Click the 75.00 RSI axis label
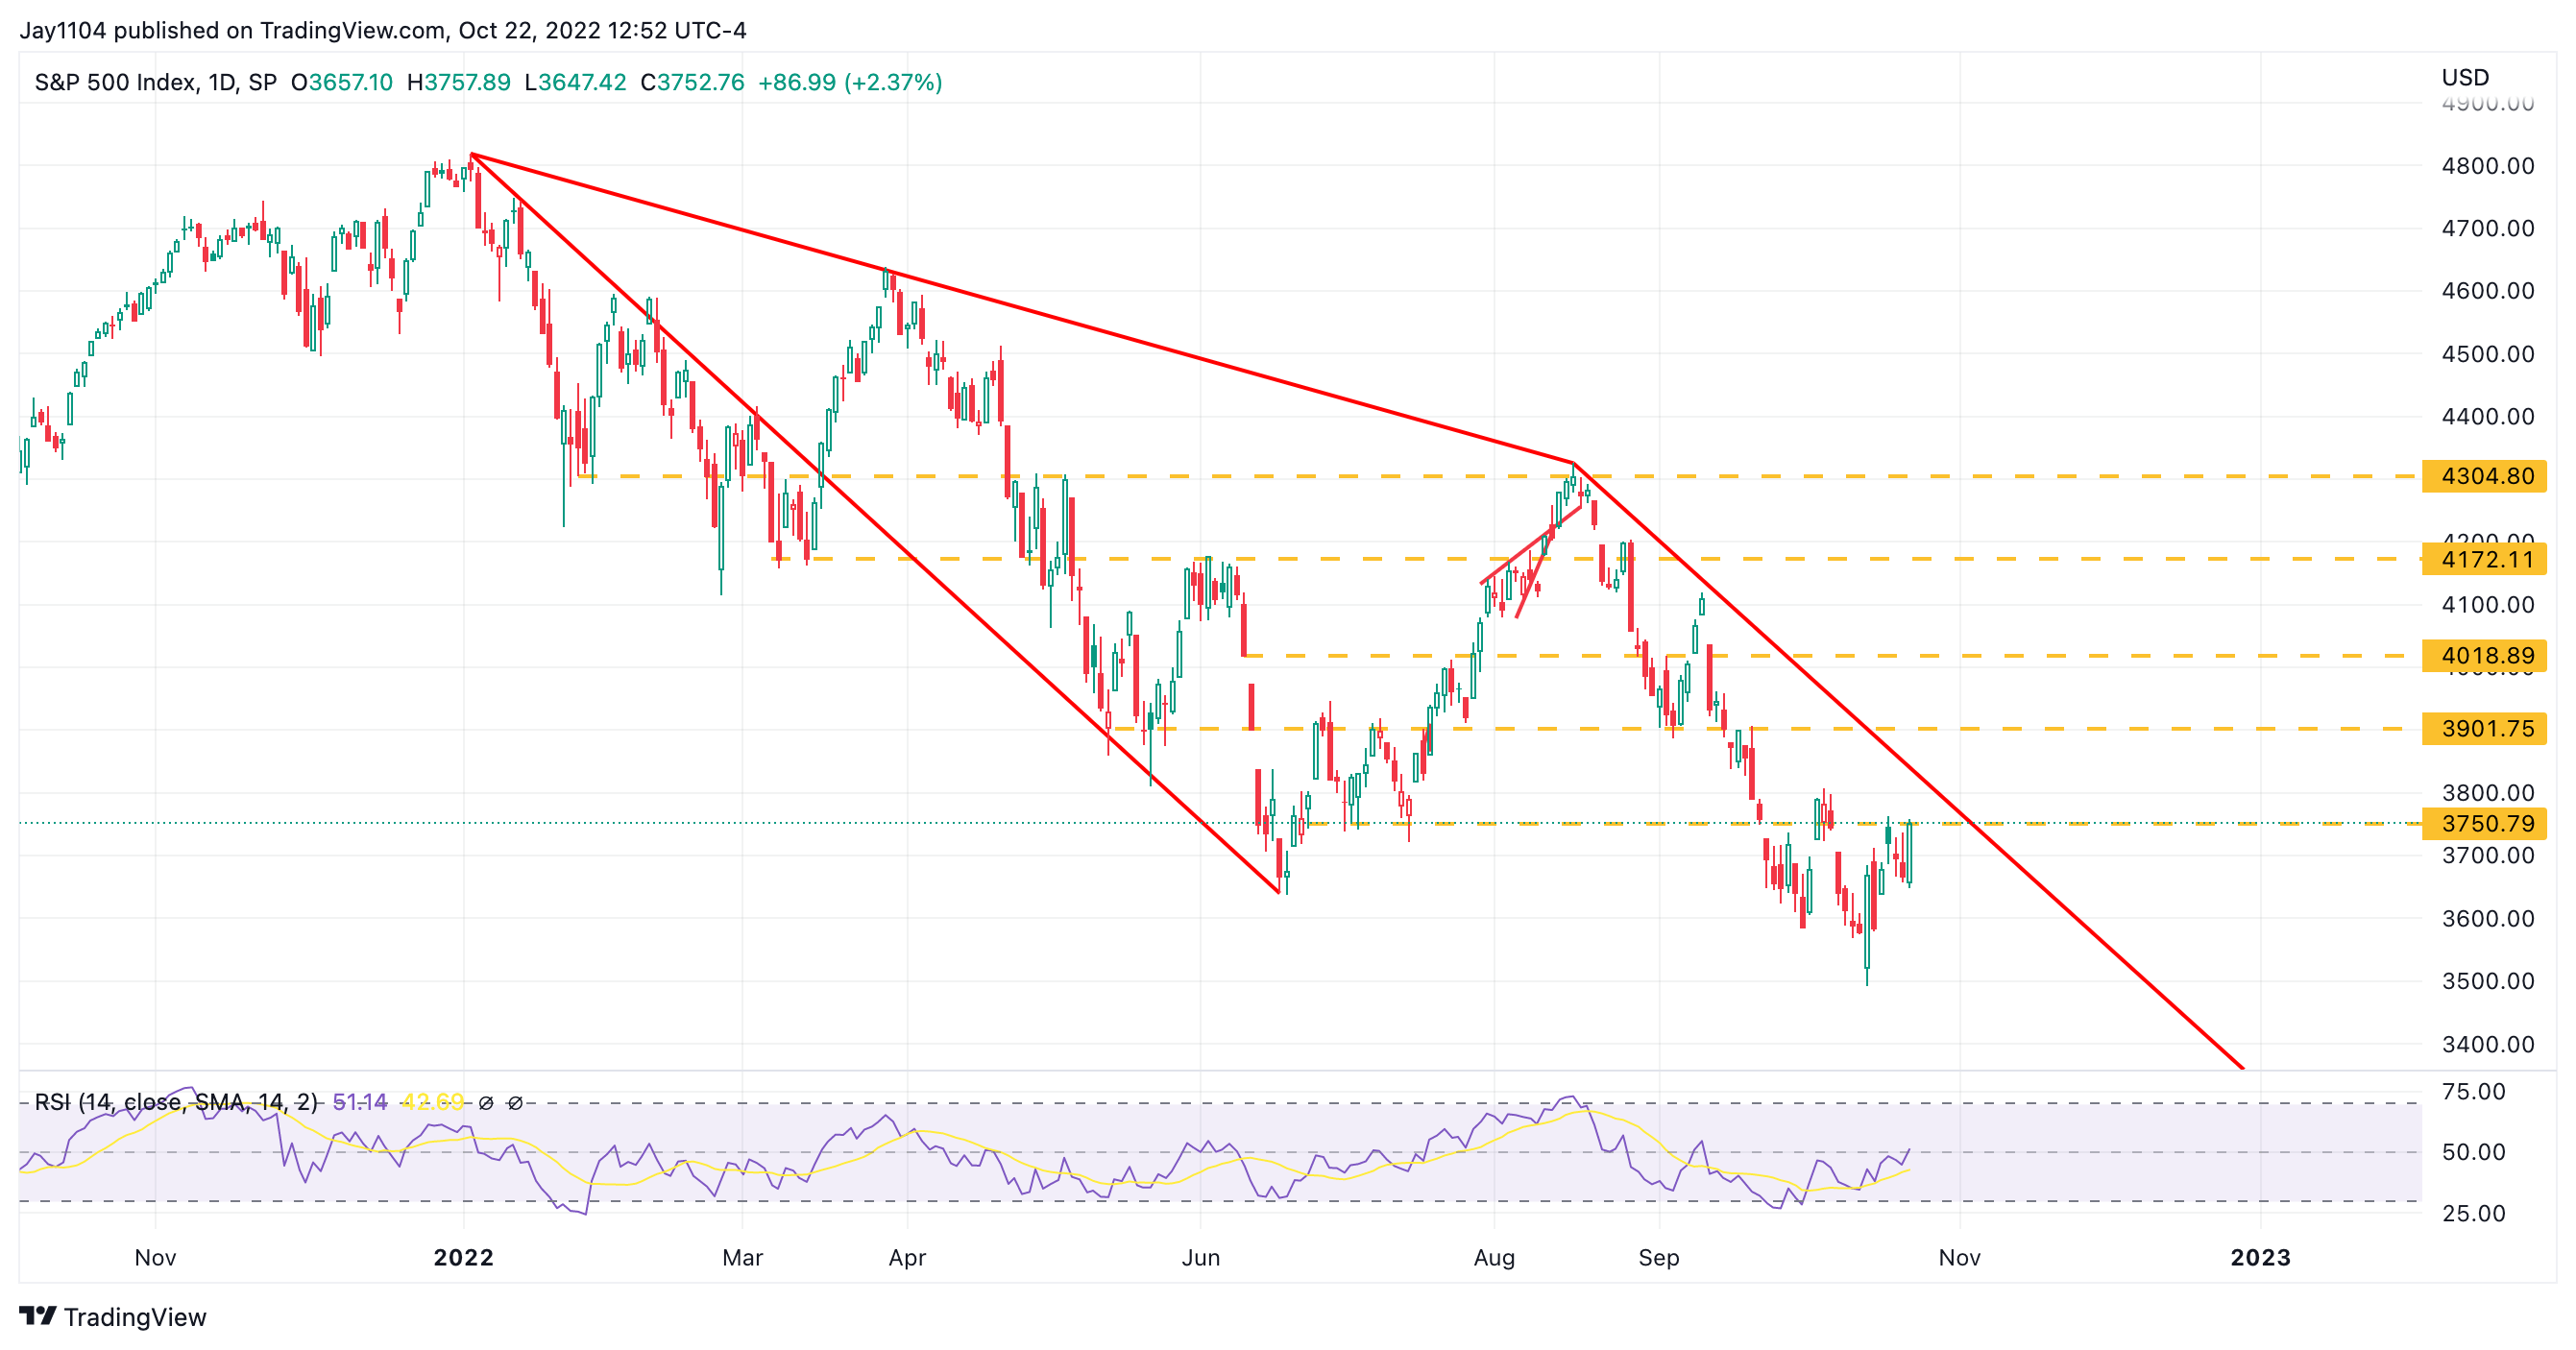 [2473, 1092]
